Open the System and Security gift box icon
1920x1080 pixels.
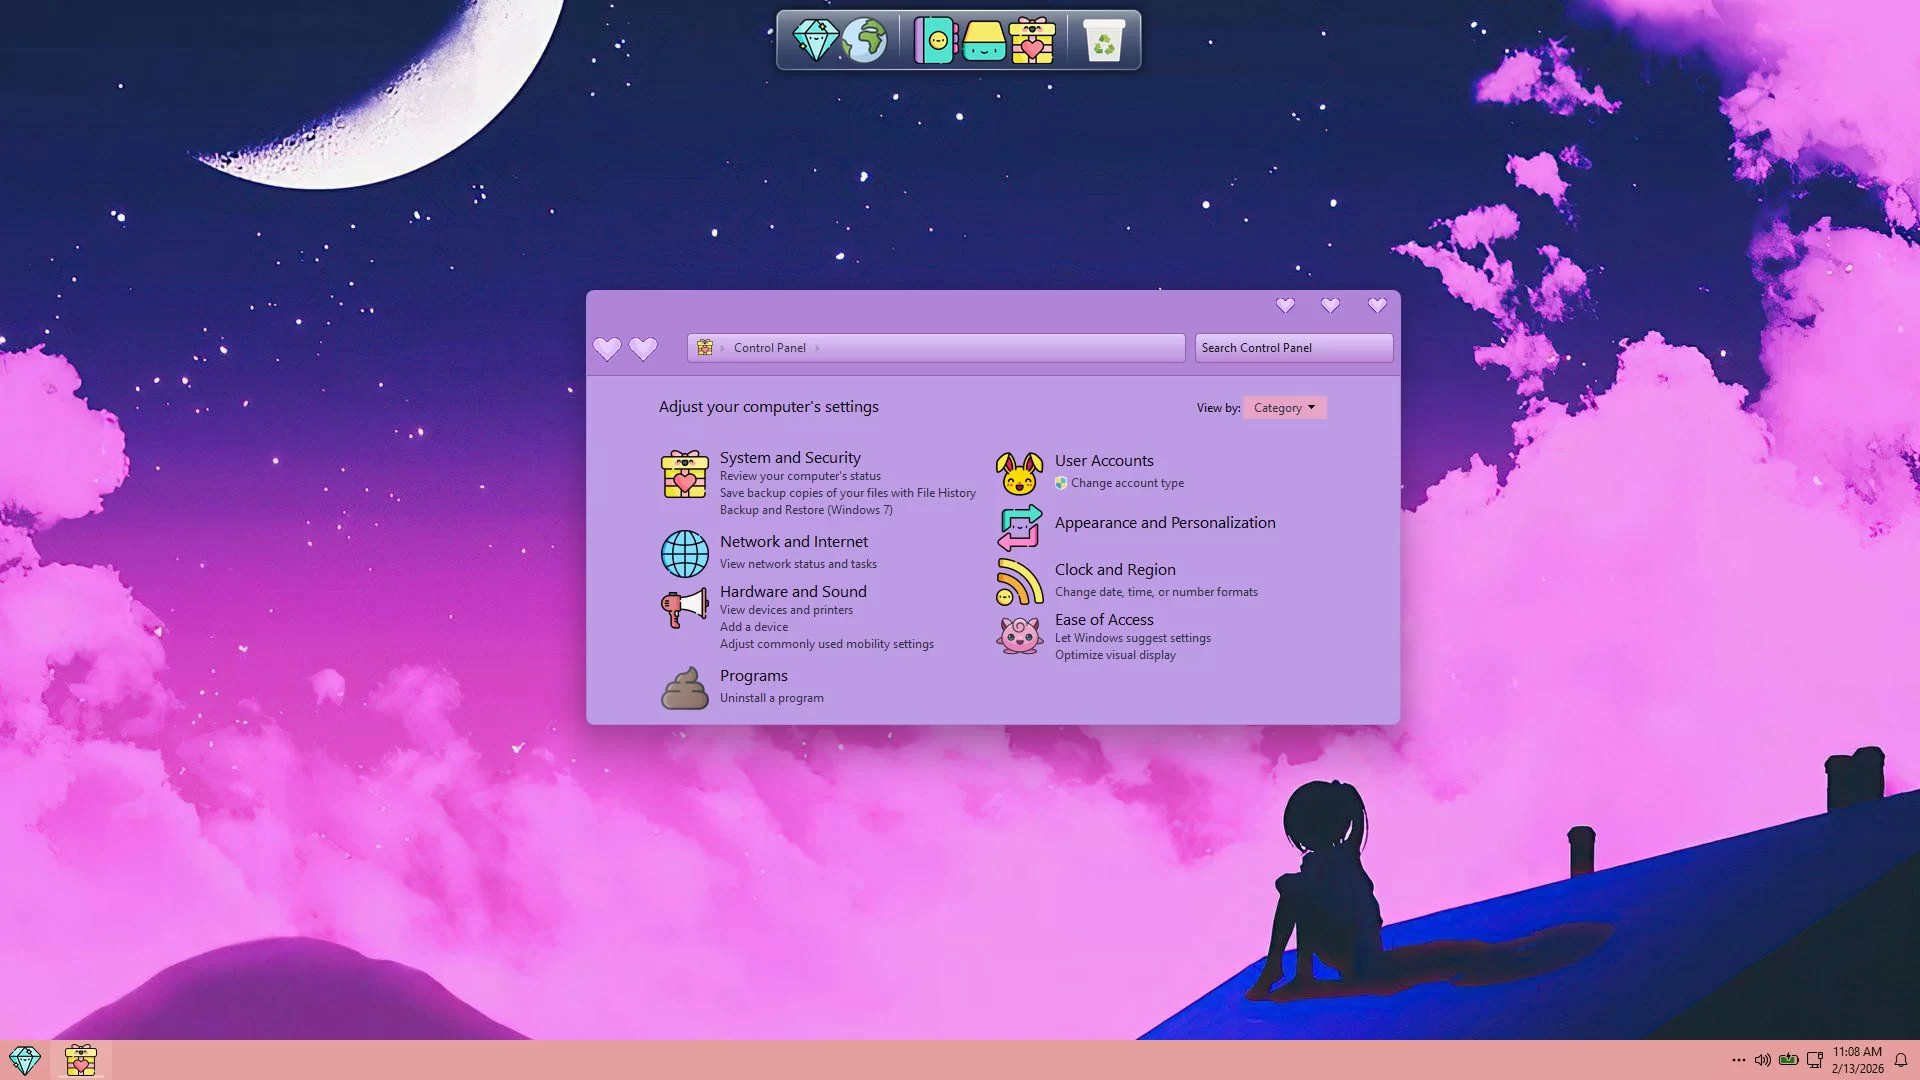(x=684, y=474)
